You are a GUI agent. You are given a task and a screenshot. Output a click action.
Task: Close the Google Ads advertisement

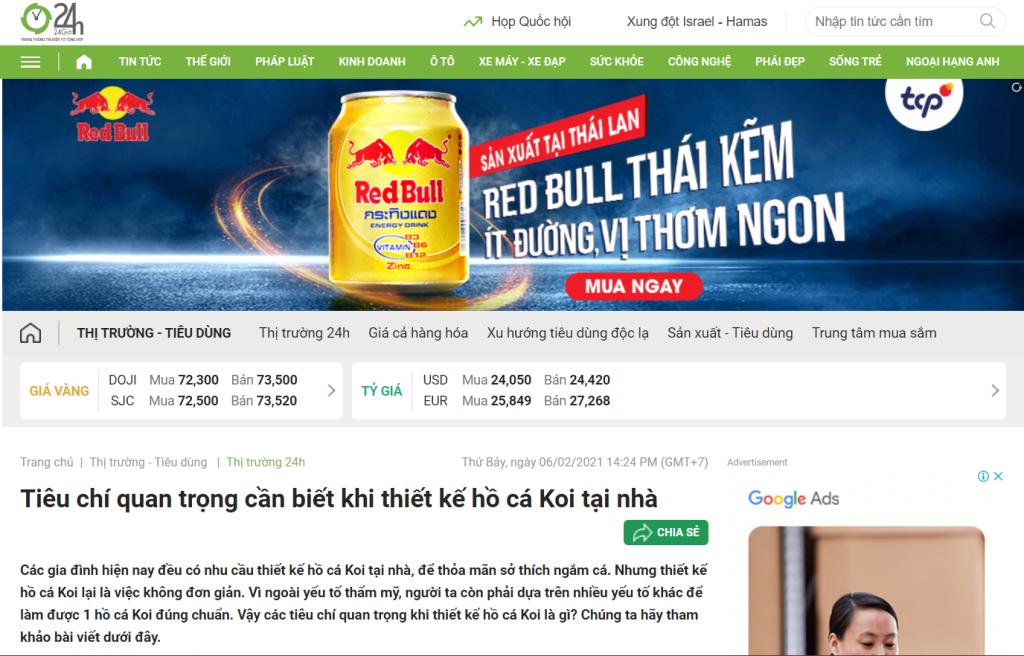coord(998,476)
